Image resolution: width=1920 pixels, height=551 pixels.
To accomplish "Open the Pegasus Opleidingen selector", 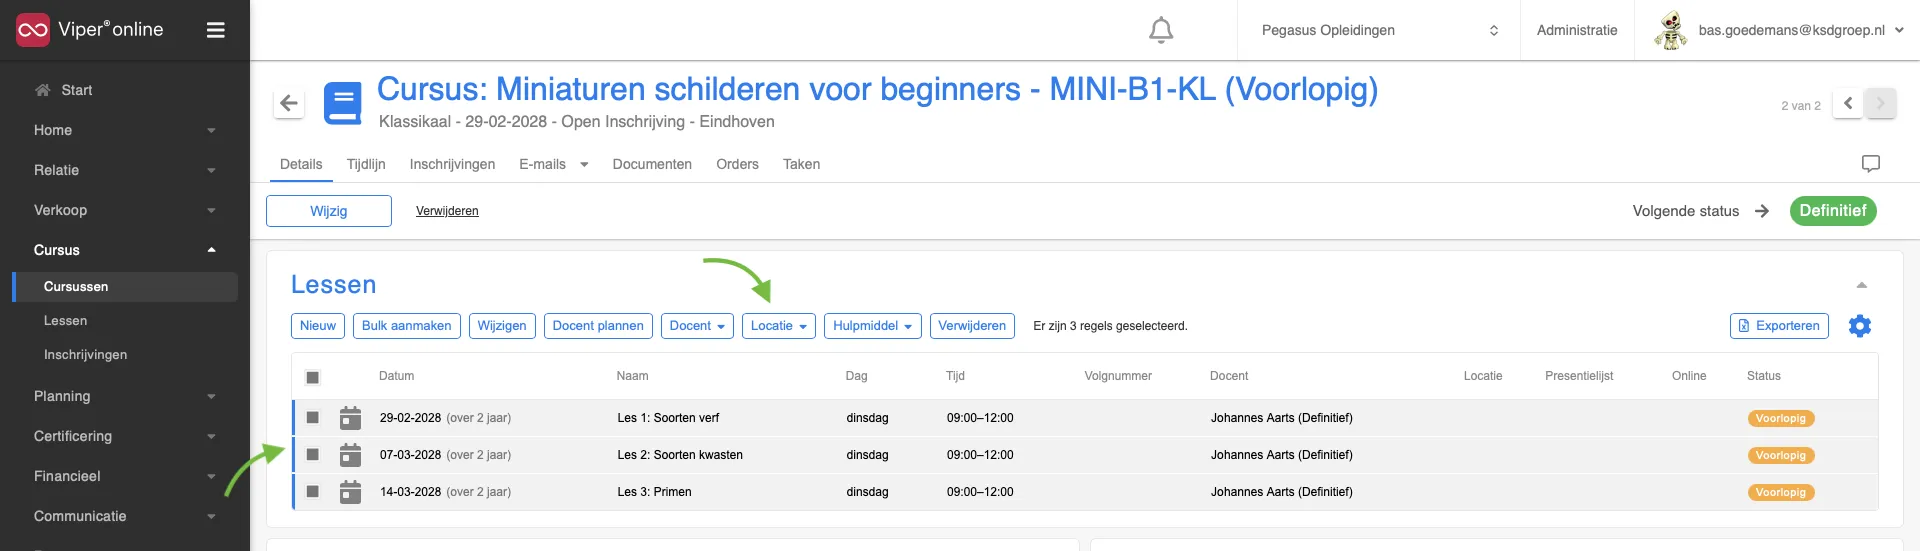I will click(x=1379, y=30).
